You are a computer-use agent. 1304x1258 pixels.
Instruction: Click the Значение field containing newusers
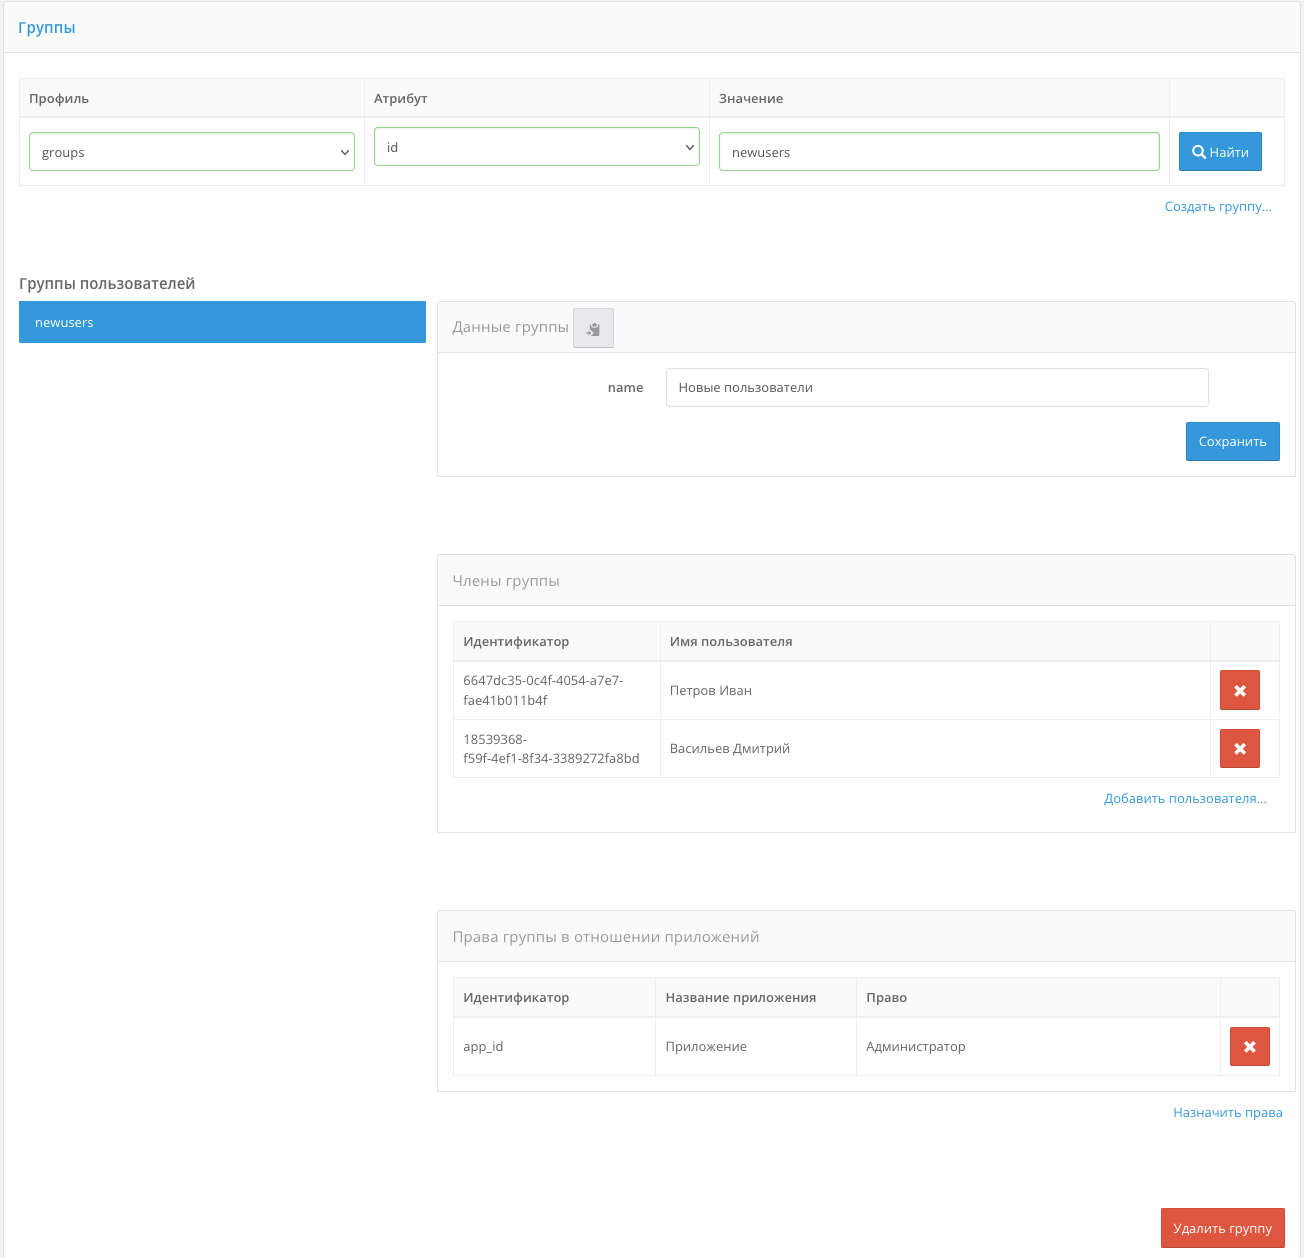pyautogui.click(x=939, y=152)
